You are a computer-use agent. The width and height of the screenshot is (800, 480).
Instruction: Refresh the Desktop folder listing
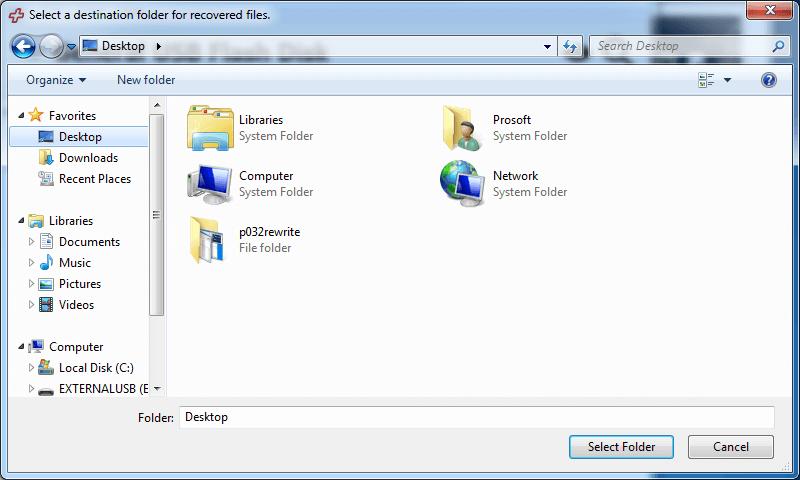[x=569, y=47]
